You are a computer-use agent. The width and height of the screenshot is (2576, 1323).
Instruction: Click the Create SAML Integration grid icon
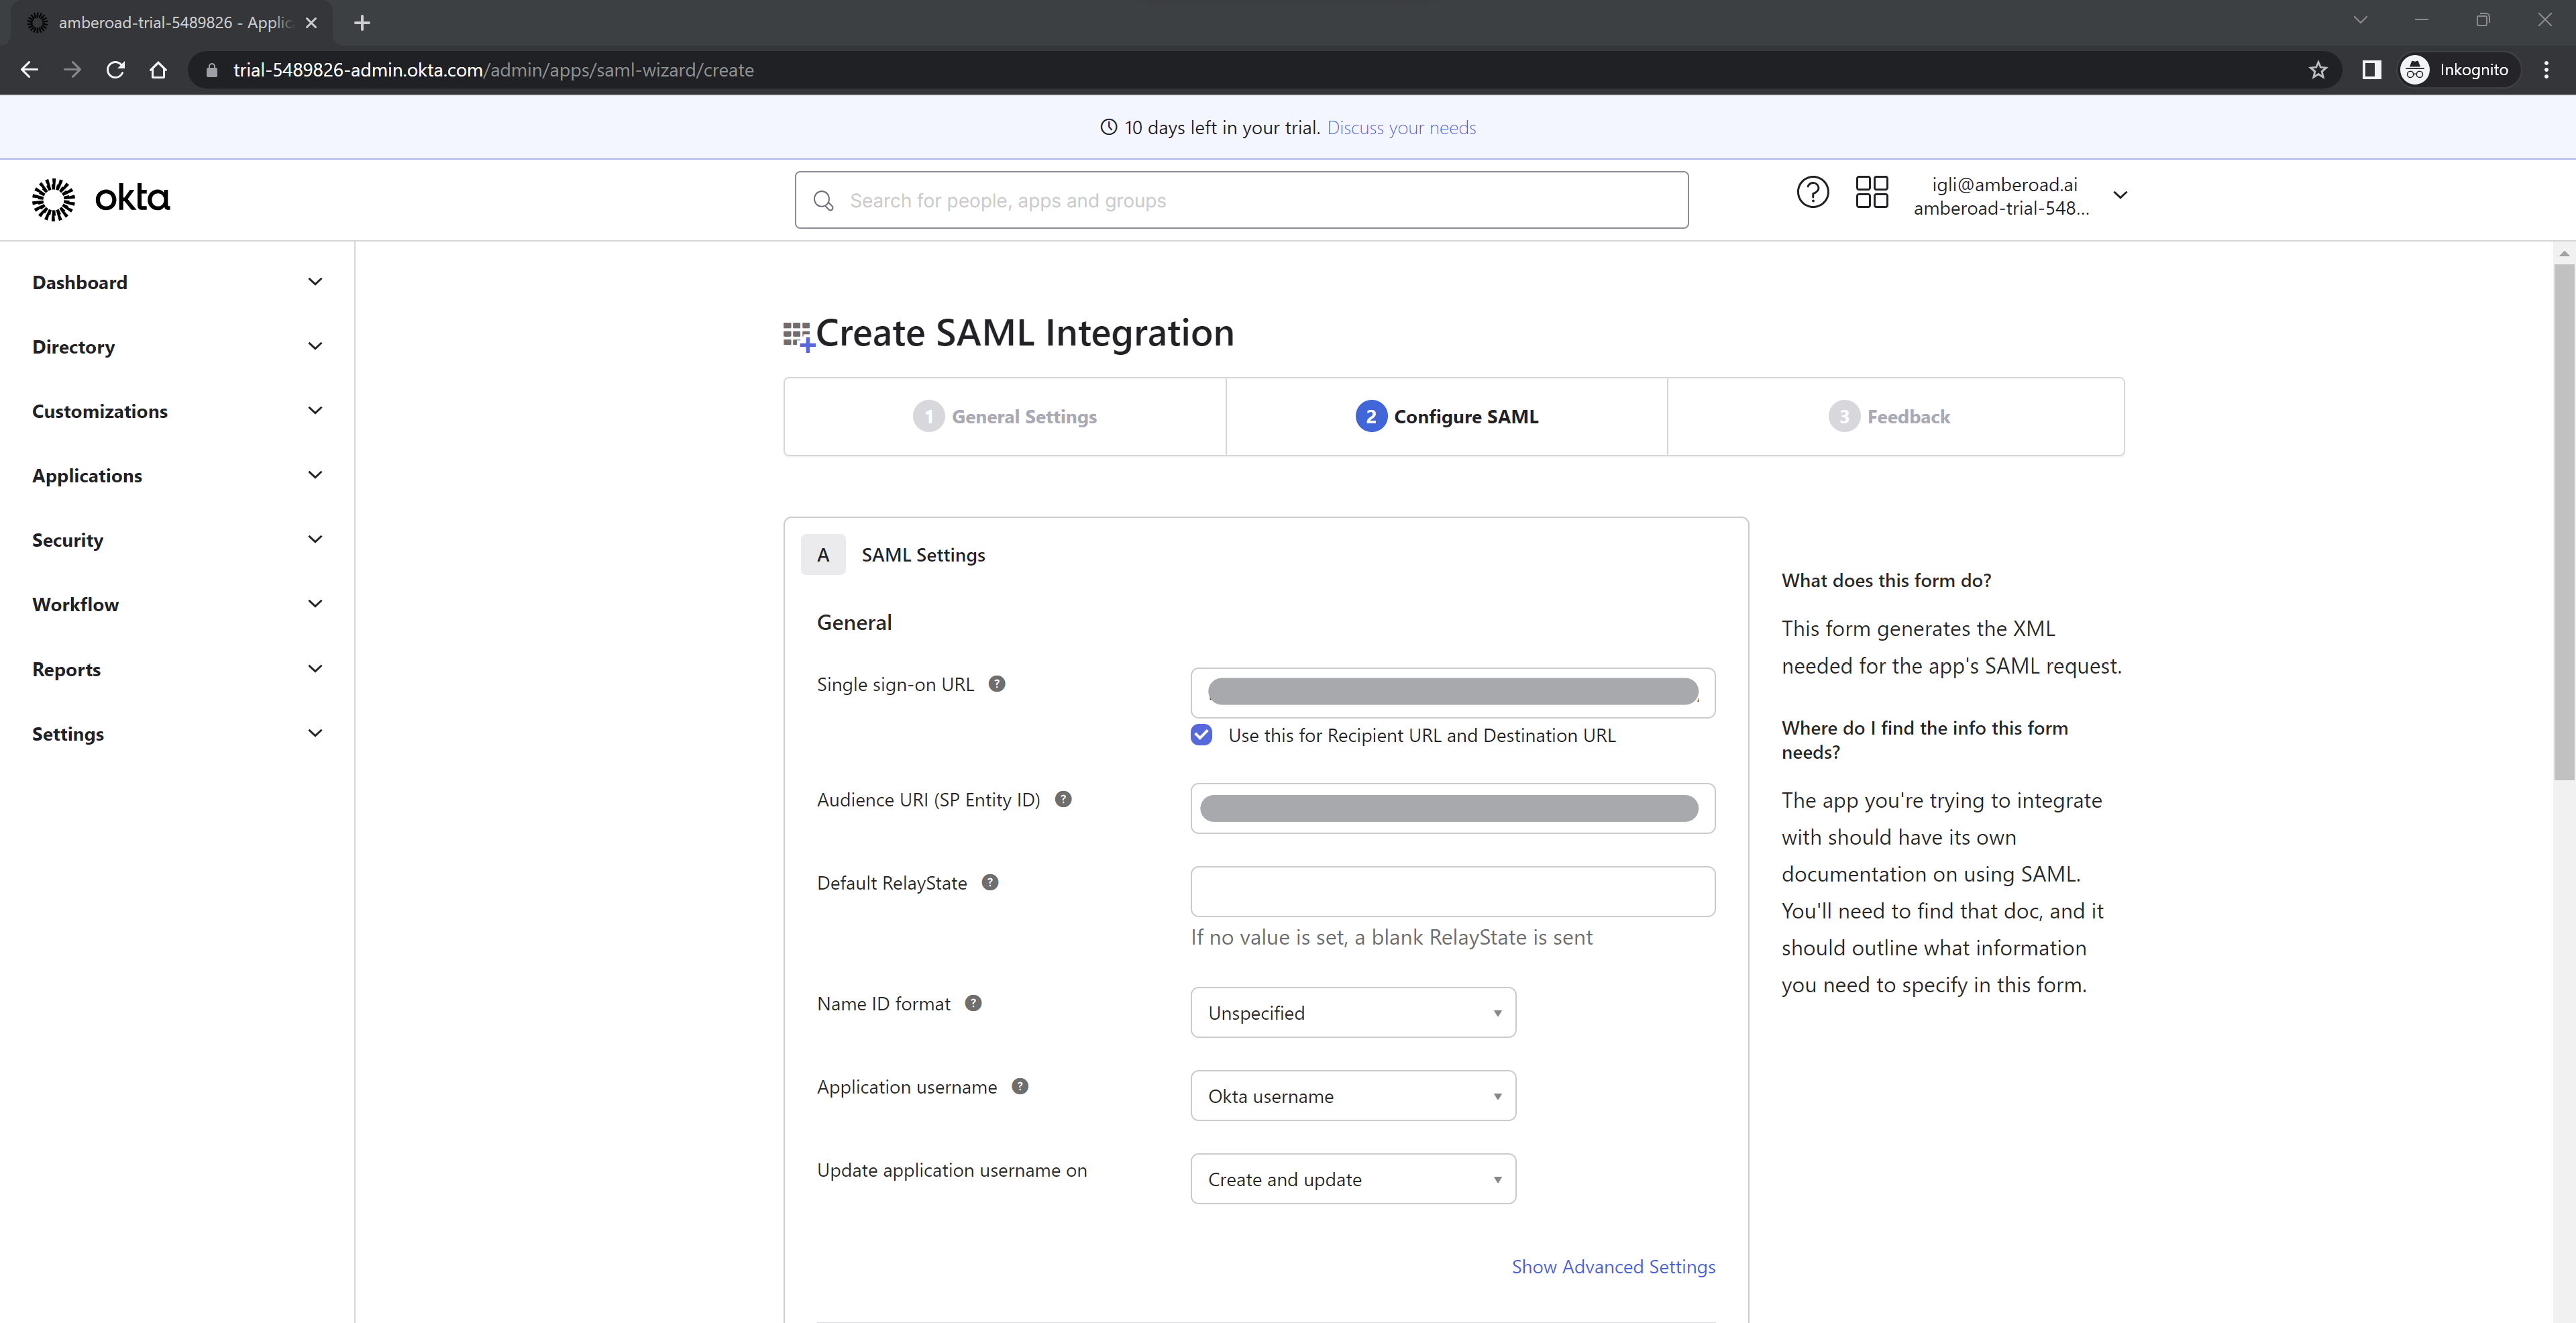coord(798,336)
